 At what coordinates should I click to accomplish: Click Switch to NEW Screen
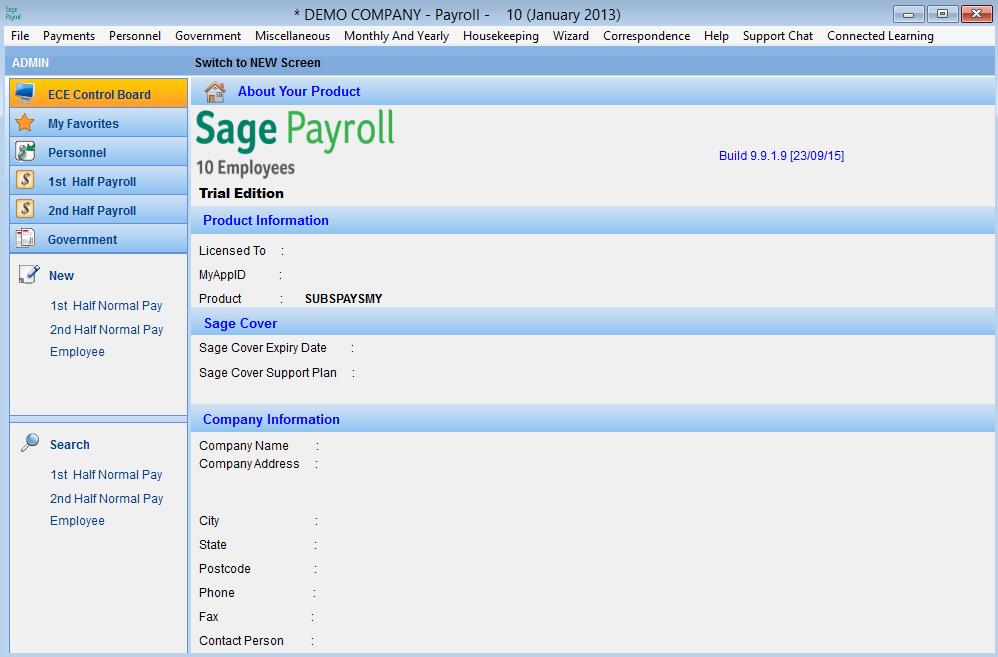[x=258, y=62]
